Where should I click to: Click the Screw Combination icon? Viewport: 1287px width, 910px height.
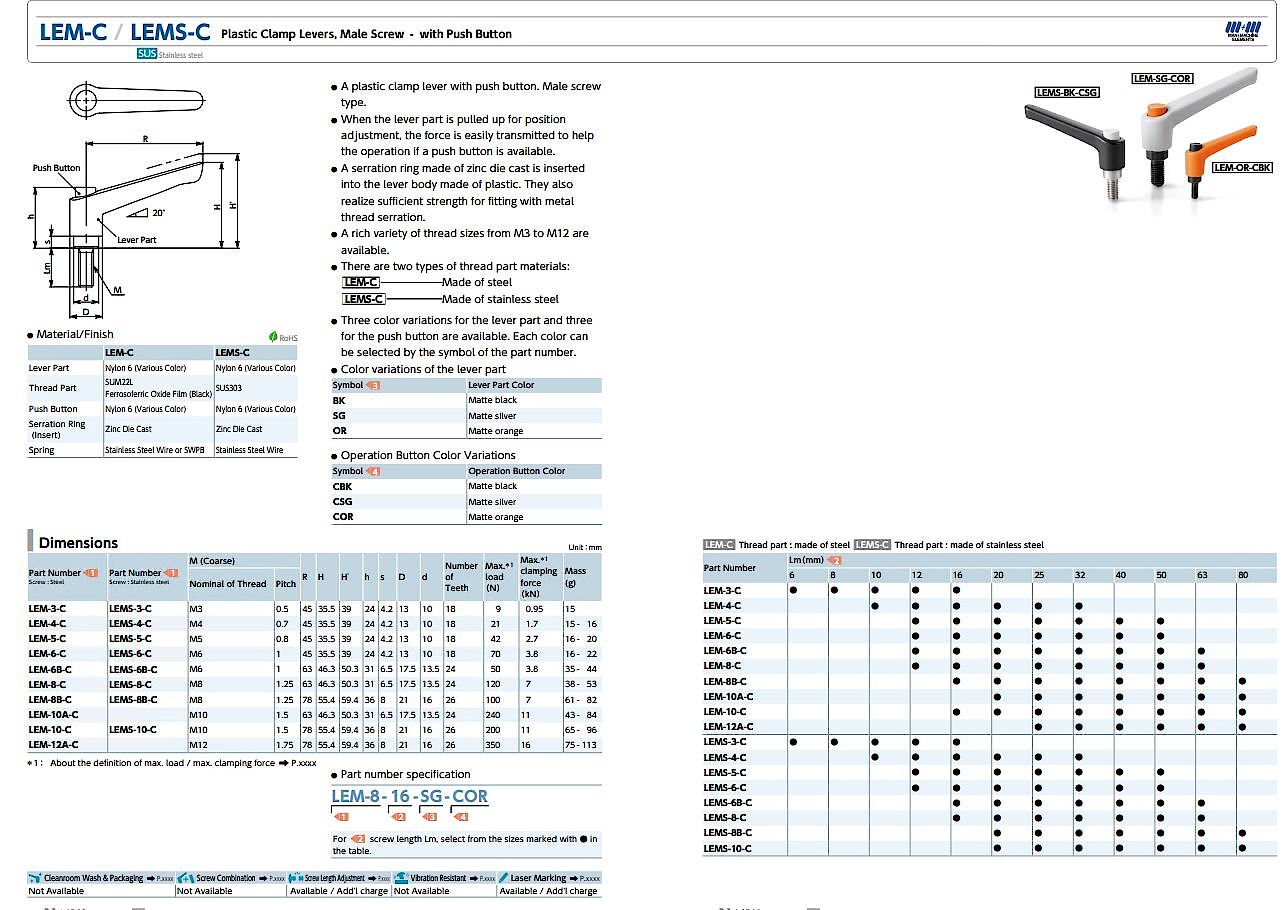pos(185,878)
